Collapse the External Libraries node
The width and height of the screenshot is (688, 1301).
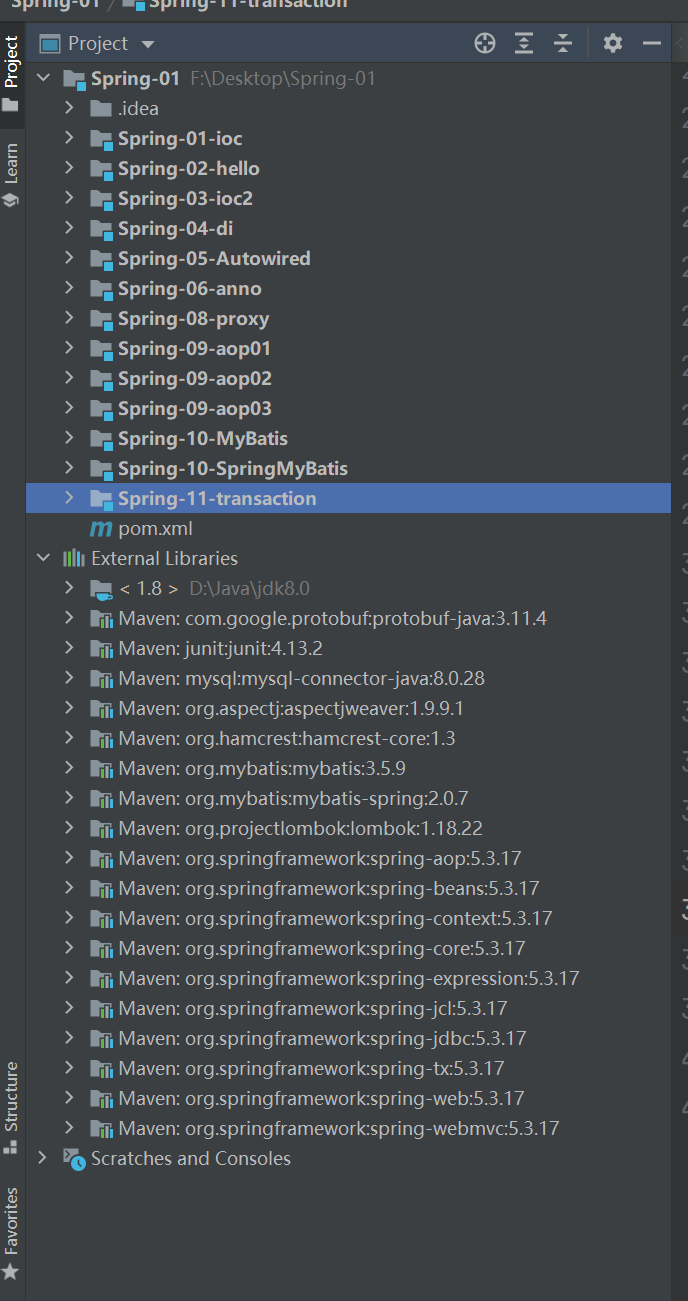43,558
